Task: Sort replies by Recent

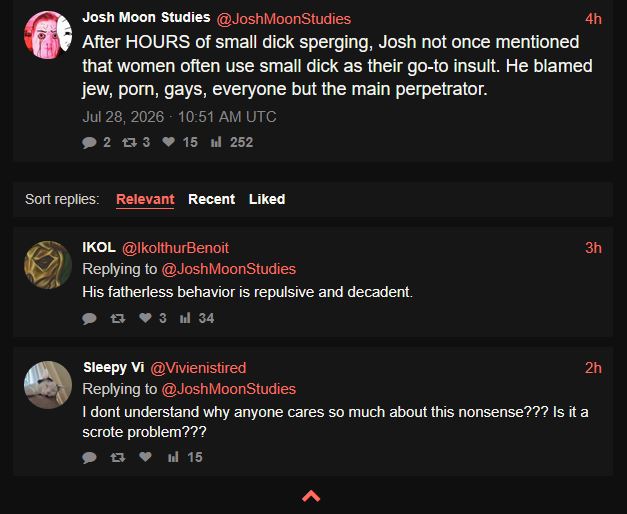Action: 212,199
